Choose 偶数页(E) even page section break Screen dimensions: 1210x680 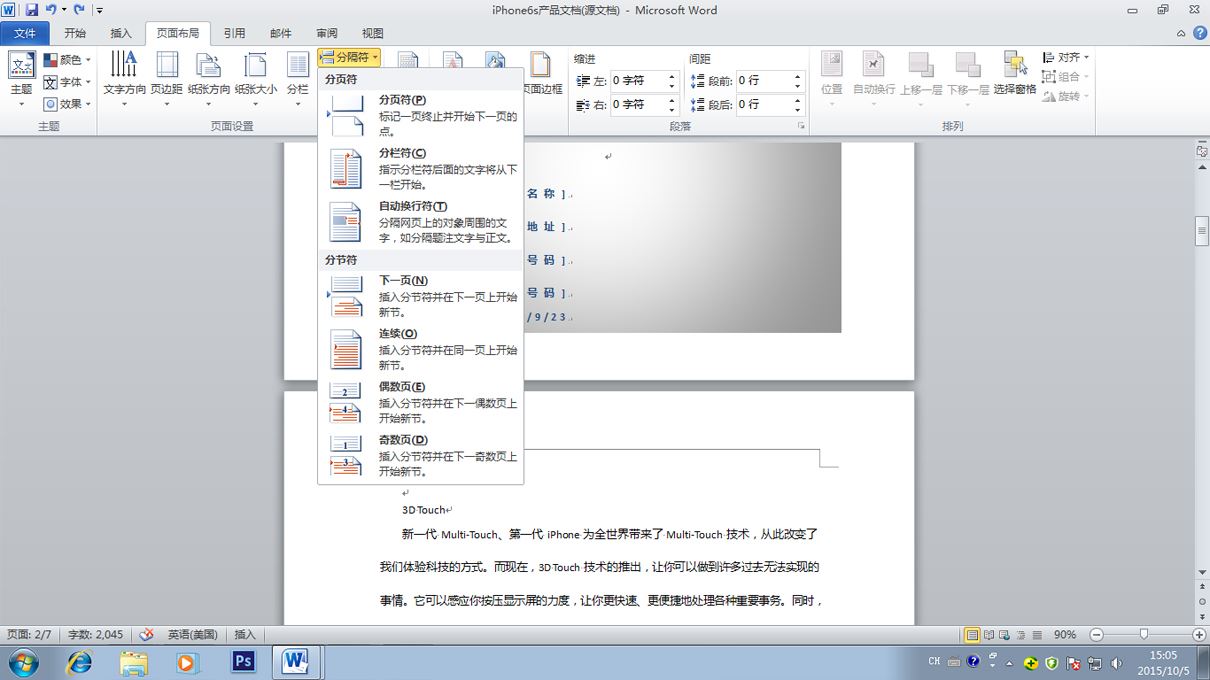click(421, 402)
